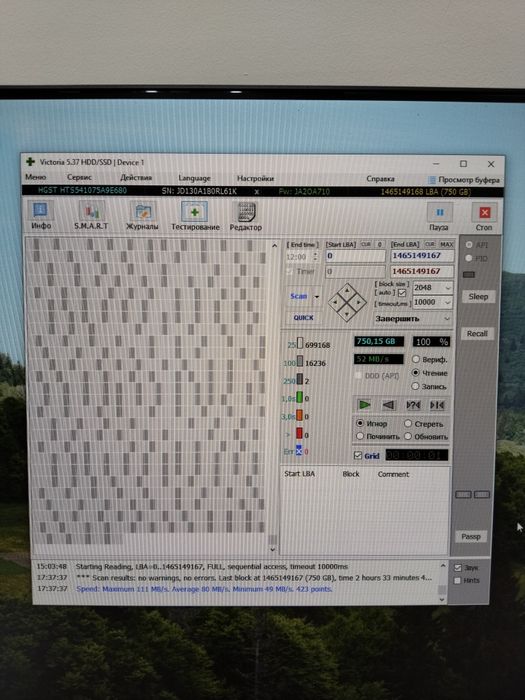Open the Завершить action dropdown

pyautogui.click(x=412, y=319)
